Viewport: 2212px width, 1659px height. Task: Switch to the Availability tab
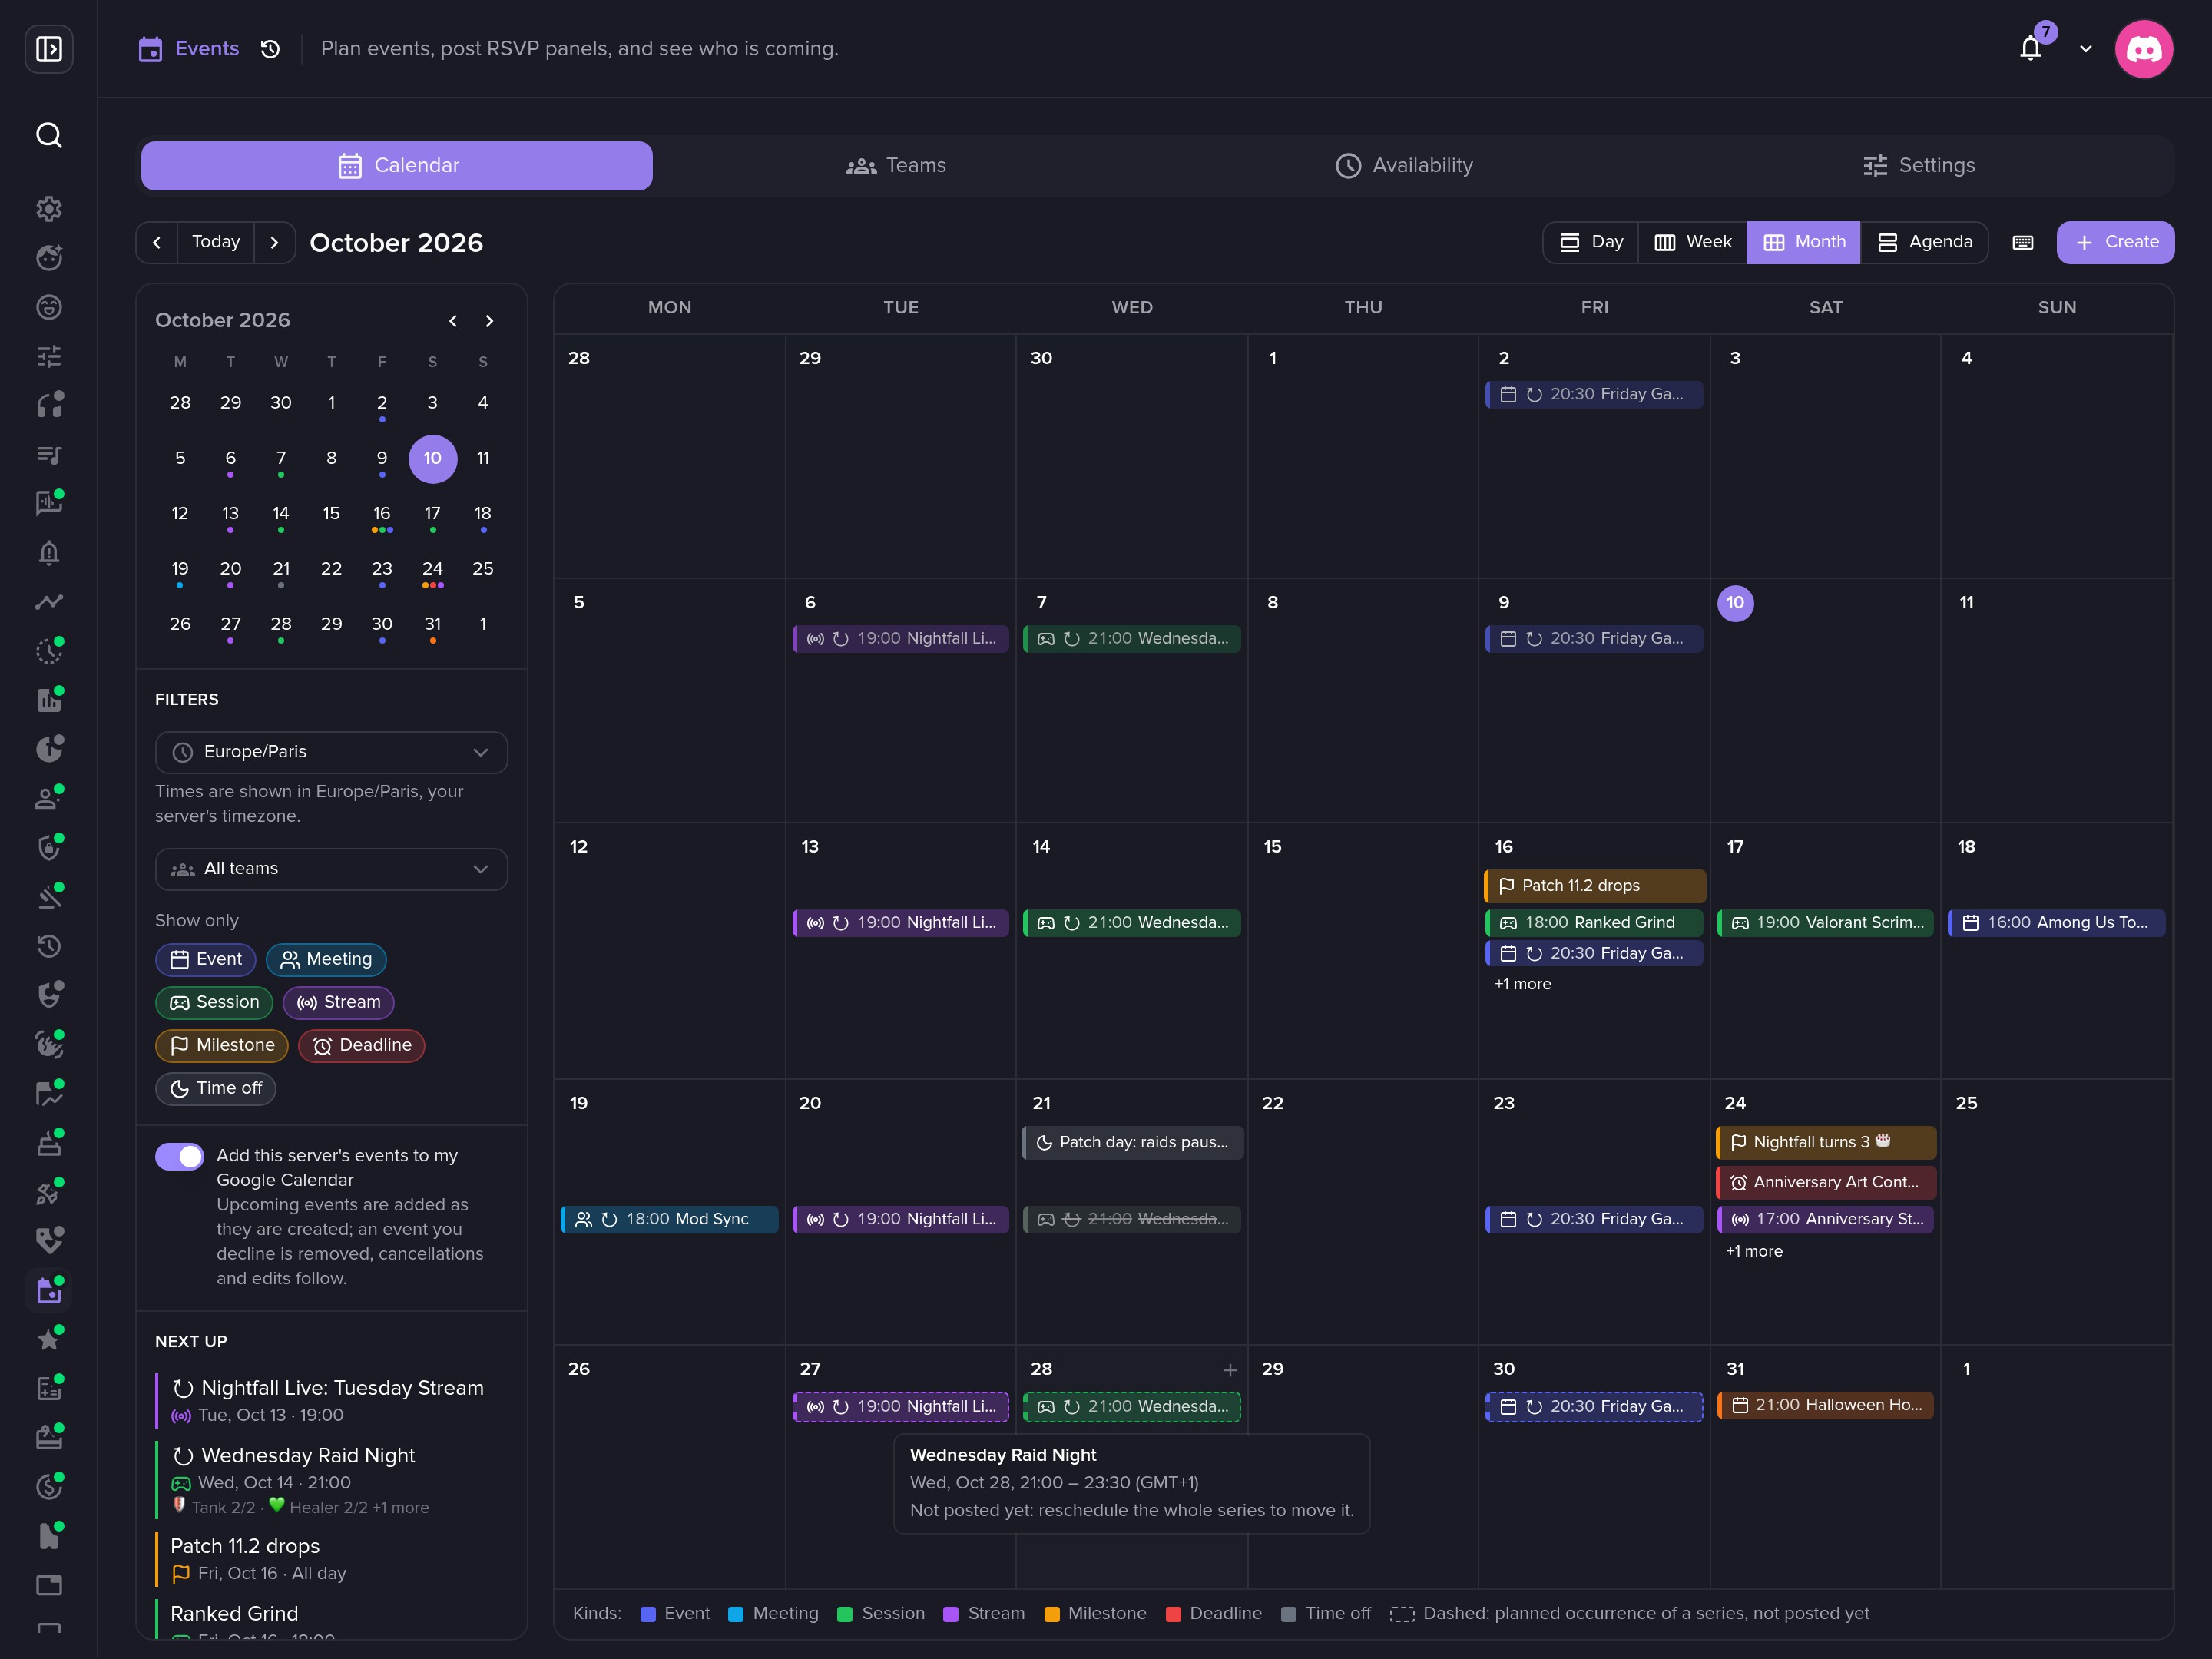coord(1404,166)
